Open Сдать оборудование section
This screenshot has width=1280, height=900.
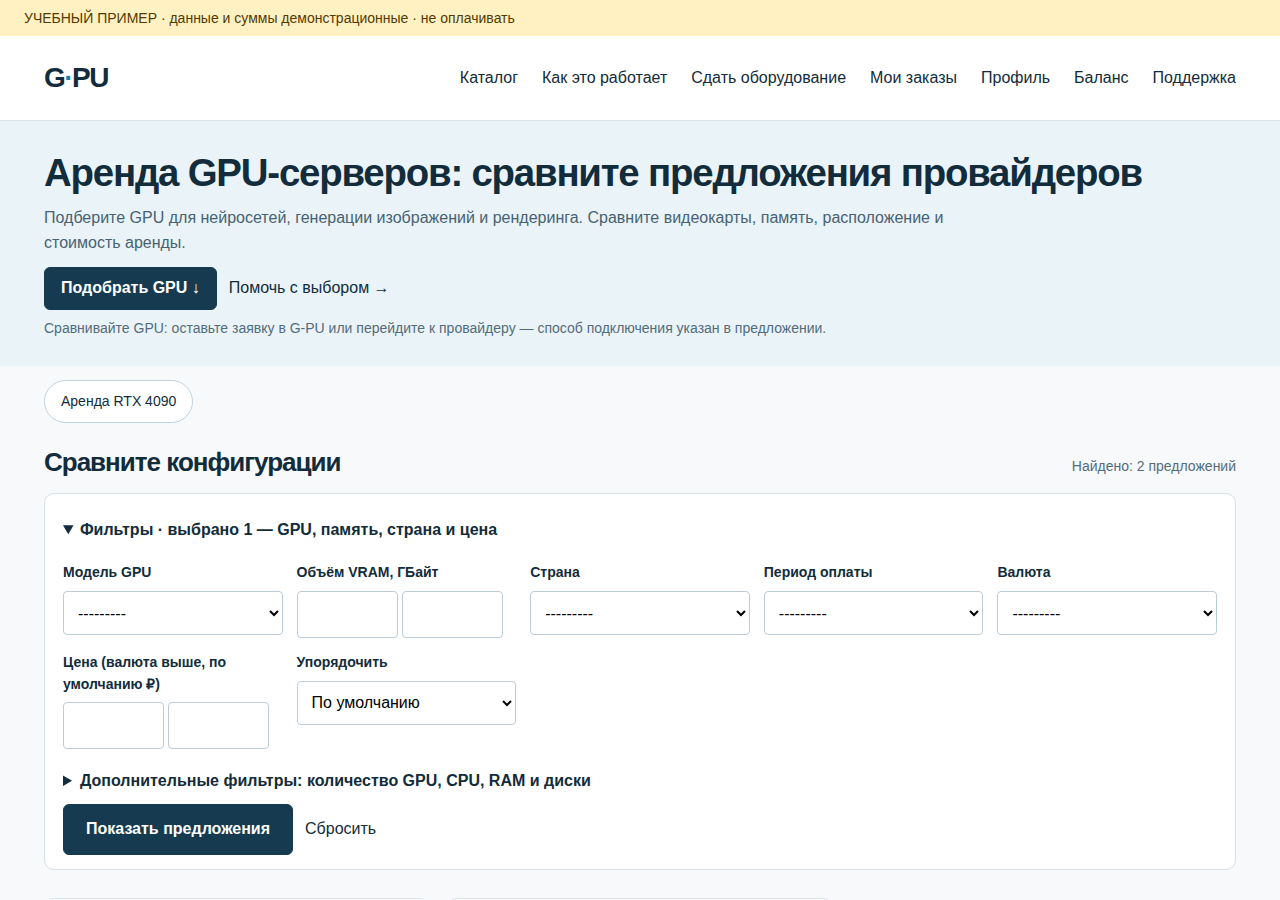pyautogui.click(x=768, y=78)
